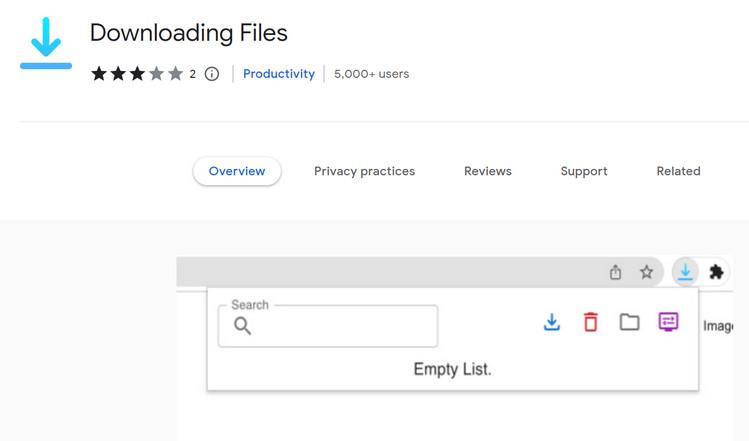Click the download extension icon in the toolbar
Screen dimensions: 749x441
point(685,271)
